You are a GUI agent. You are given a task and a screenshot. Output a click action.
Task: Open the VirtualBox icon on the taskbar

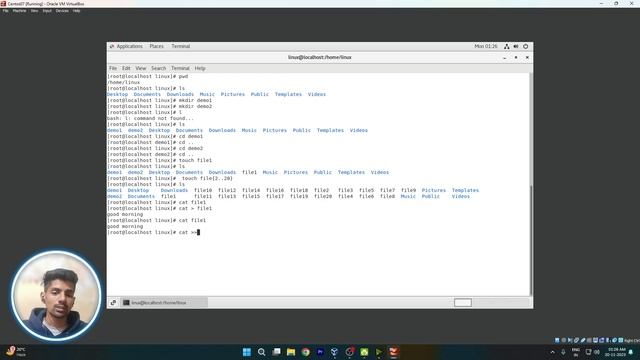click(334, 352)
